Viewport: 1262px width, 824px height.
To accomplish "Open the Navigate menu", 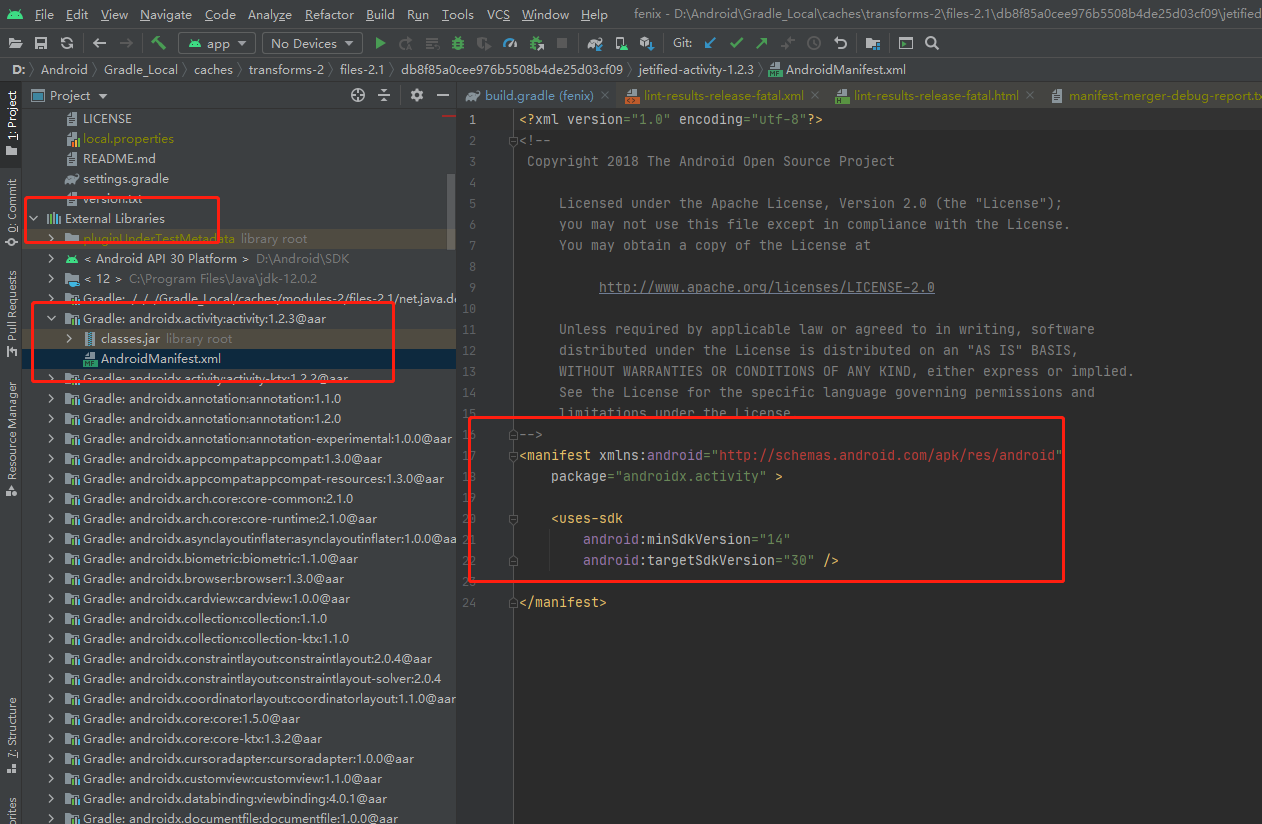I will tap(166, 14).
